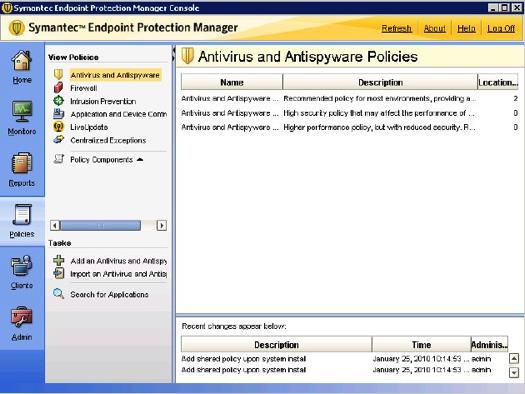The image size is (525, 394).
Task: Click the Firewall policy icon
Action: click(58, 88)
